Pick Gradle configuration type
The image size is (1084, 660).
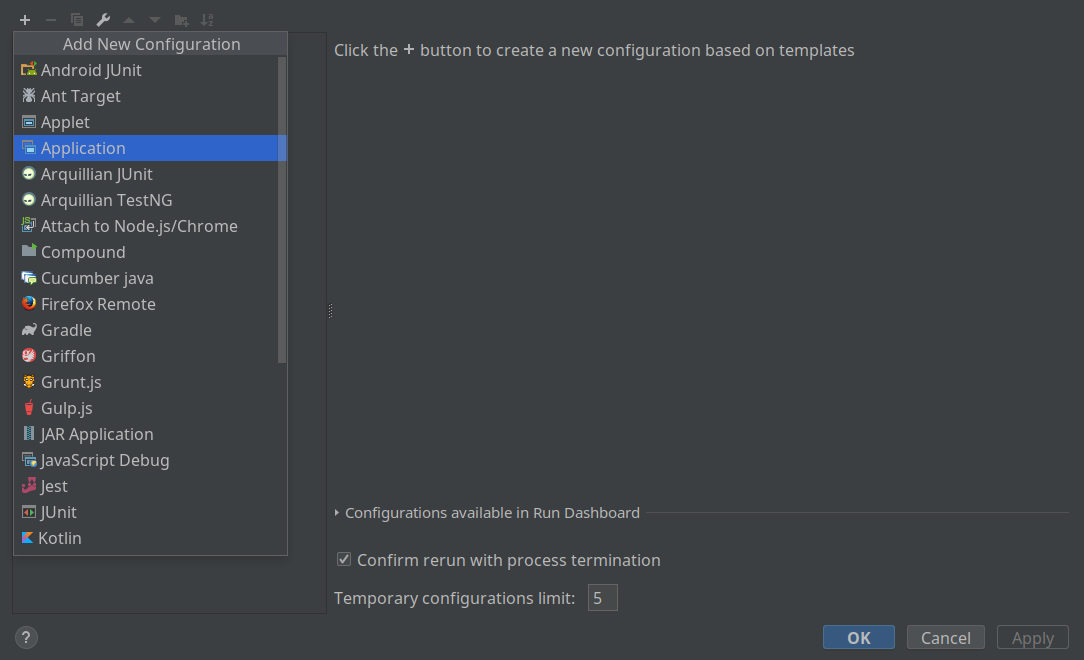coord(146,330)
